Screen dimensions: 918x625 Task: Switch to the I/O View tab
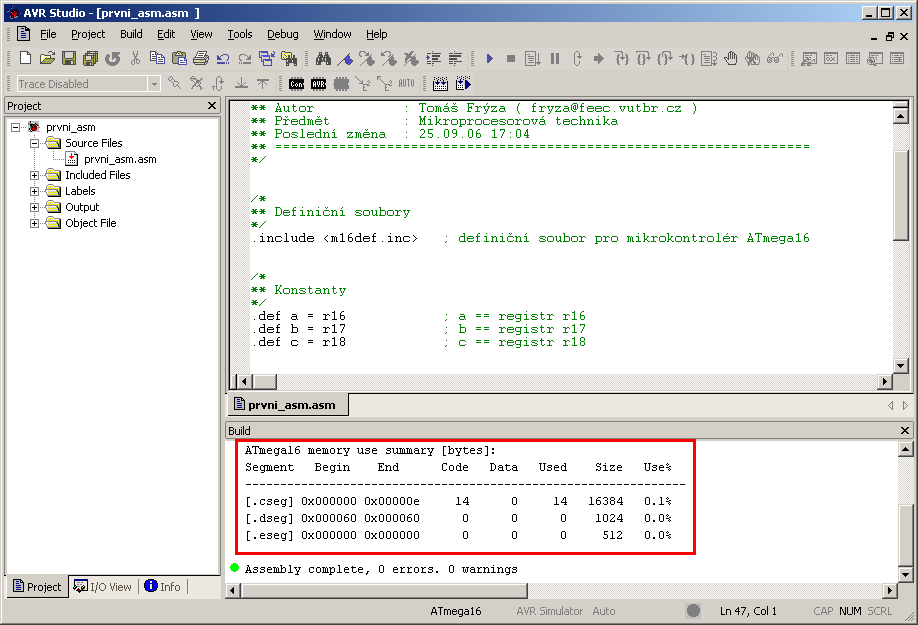[x=104, y=586]
